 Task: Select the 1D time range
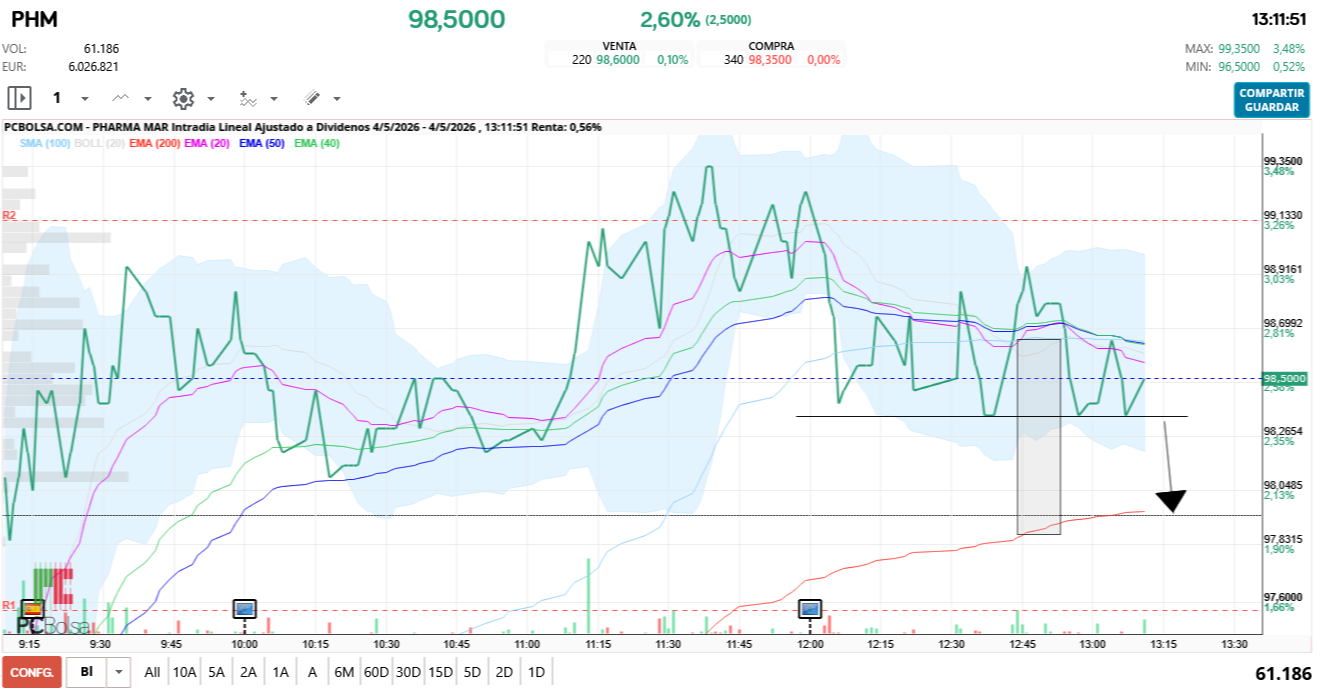pyautogui.click(x=536, y=672)
